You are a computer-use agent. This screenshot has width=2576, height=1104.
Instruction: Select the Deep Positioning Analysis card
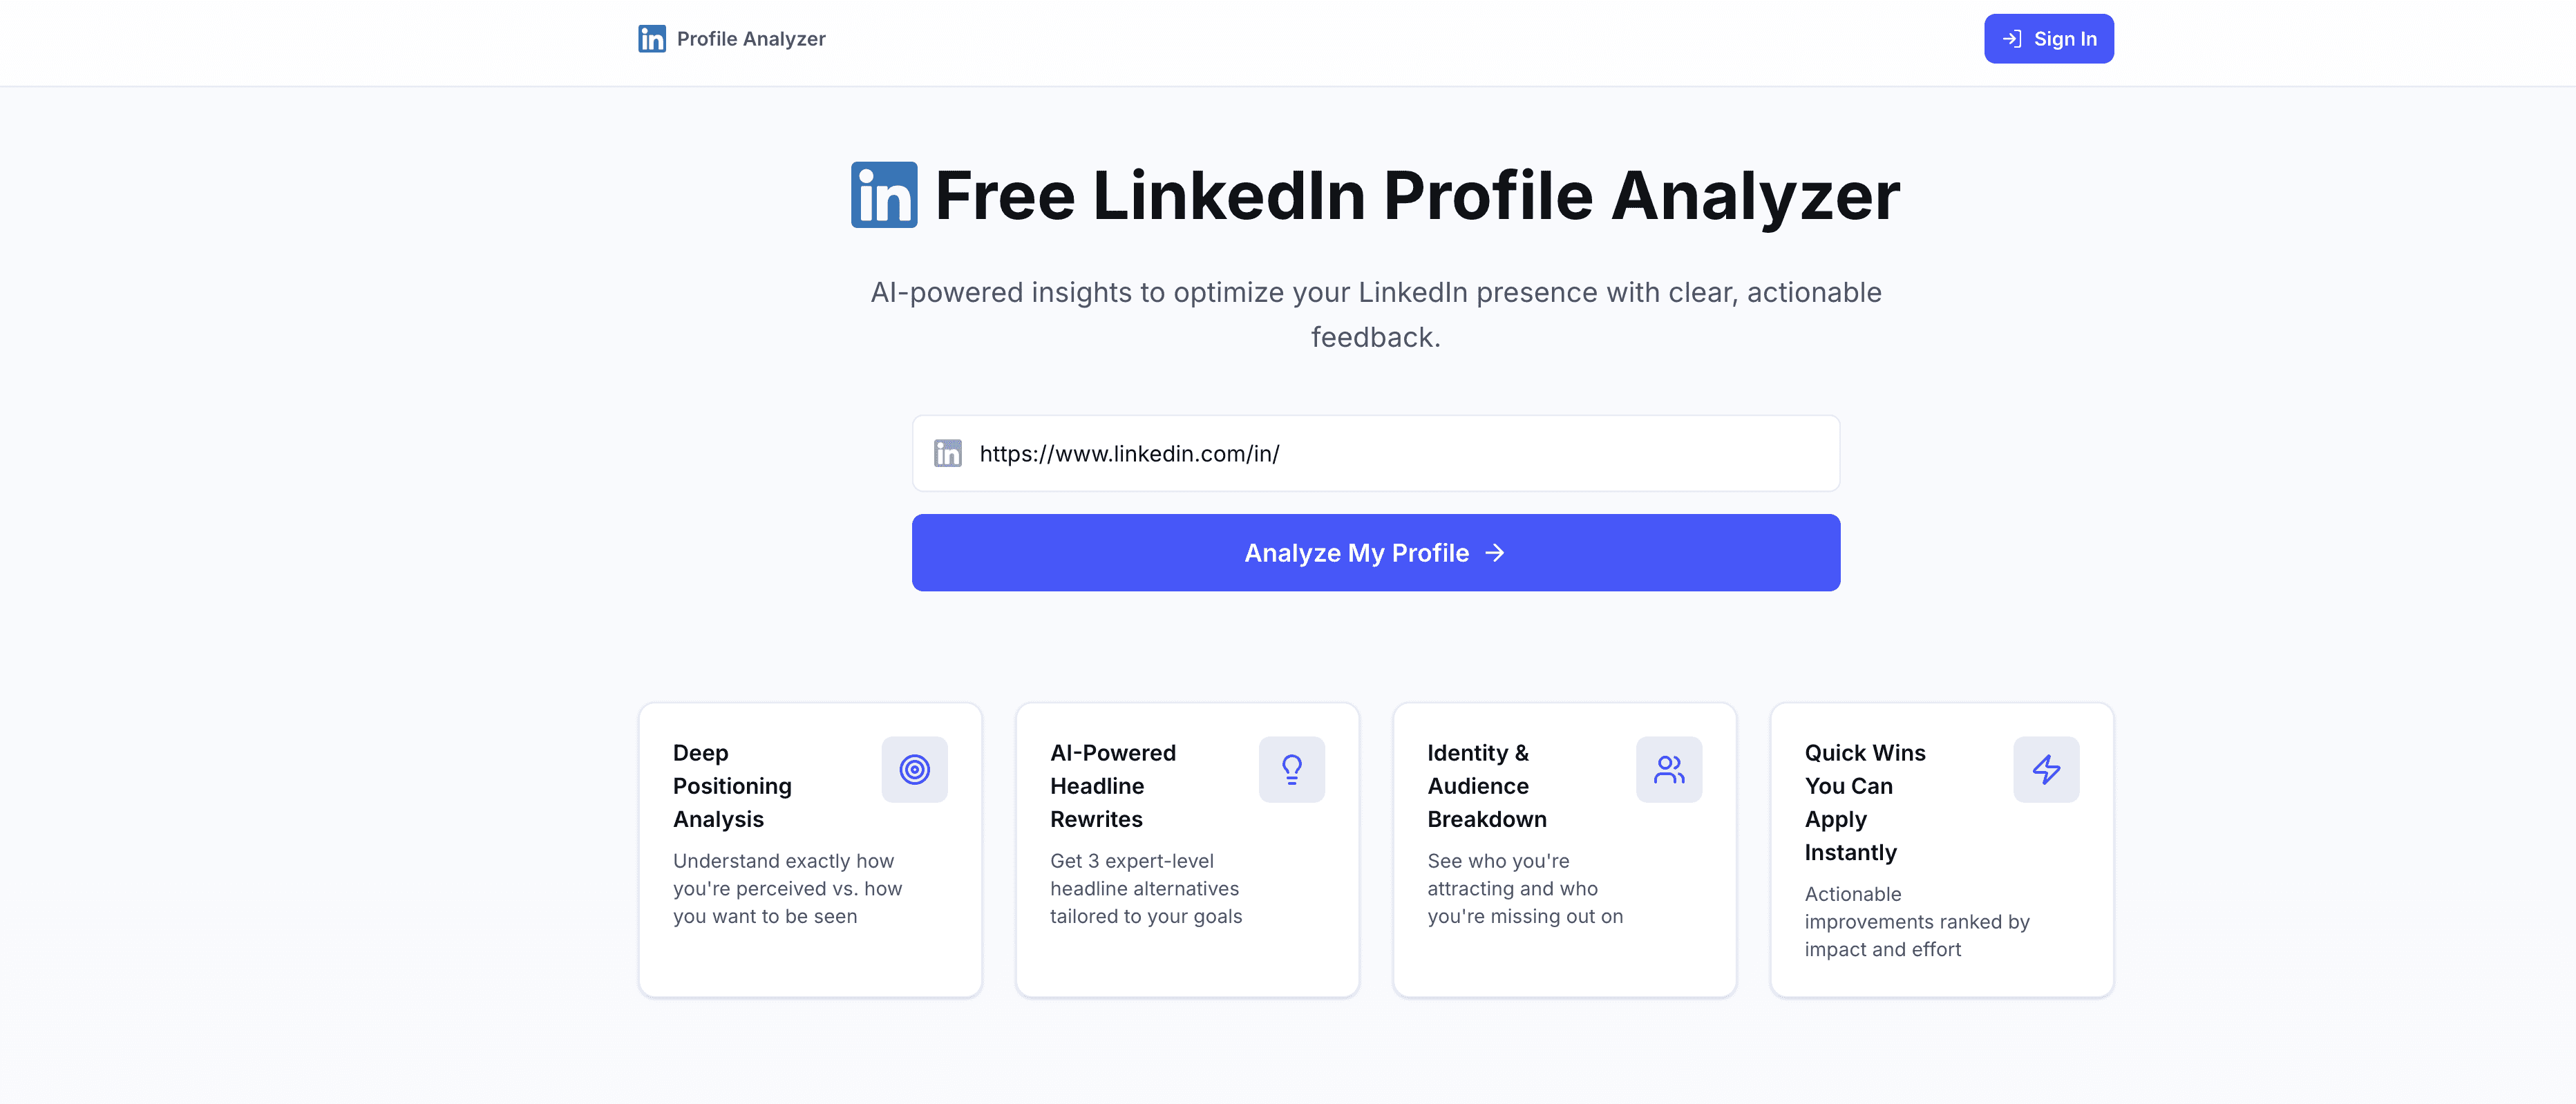809,848
